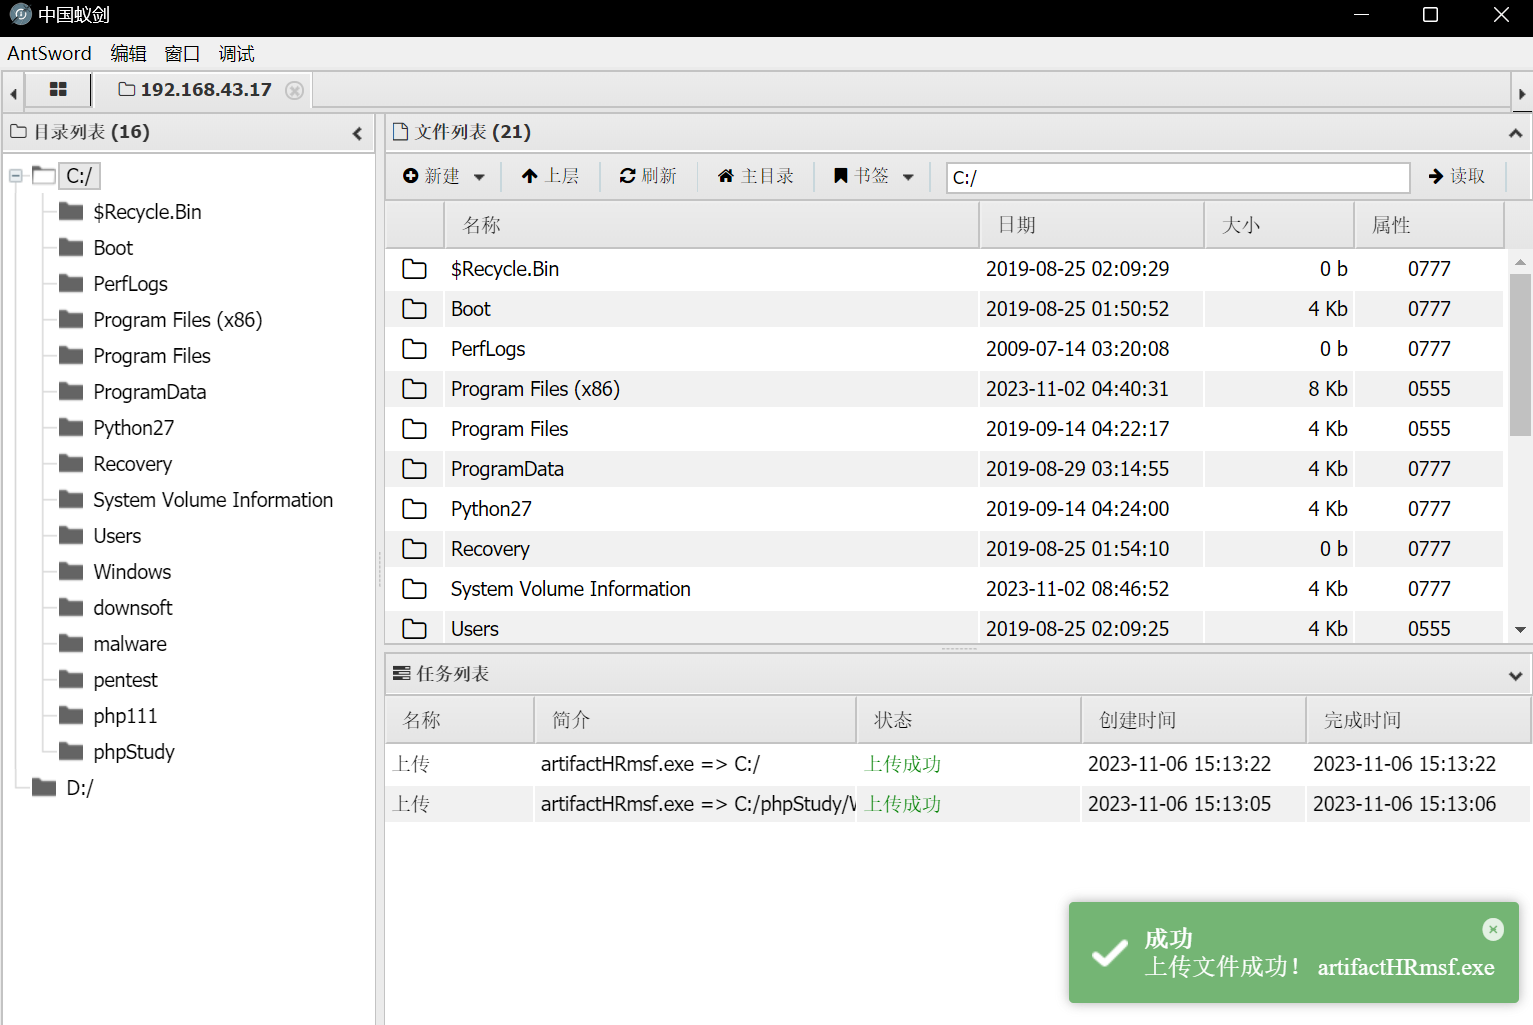
Task: Click the 创建时间 task column header
Action: 1193,720
